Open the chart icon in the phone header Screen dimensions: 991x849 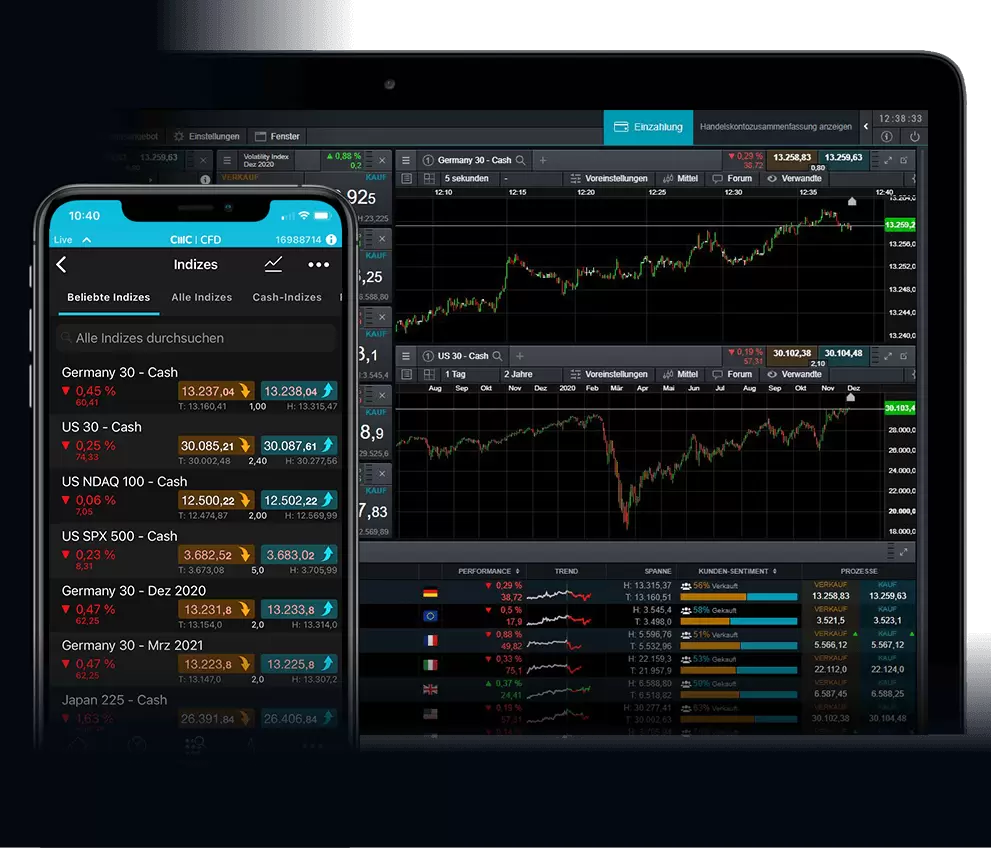(x=273, y=265)
